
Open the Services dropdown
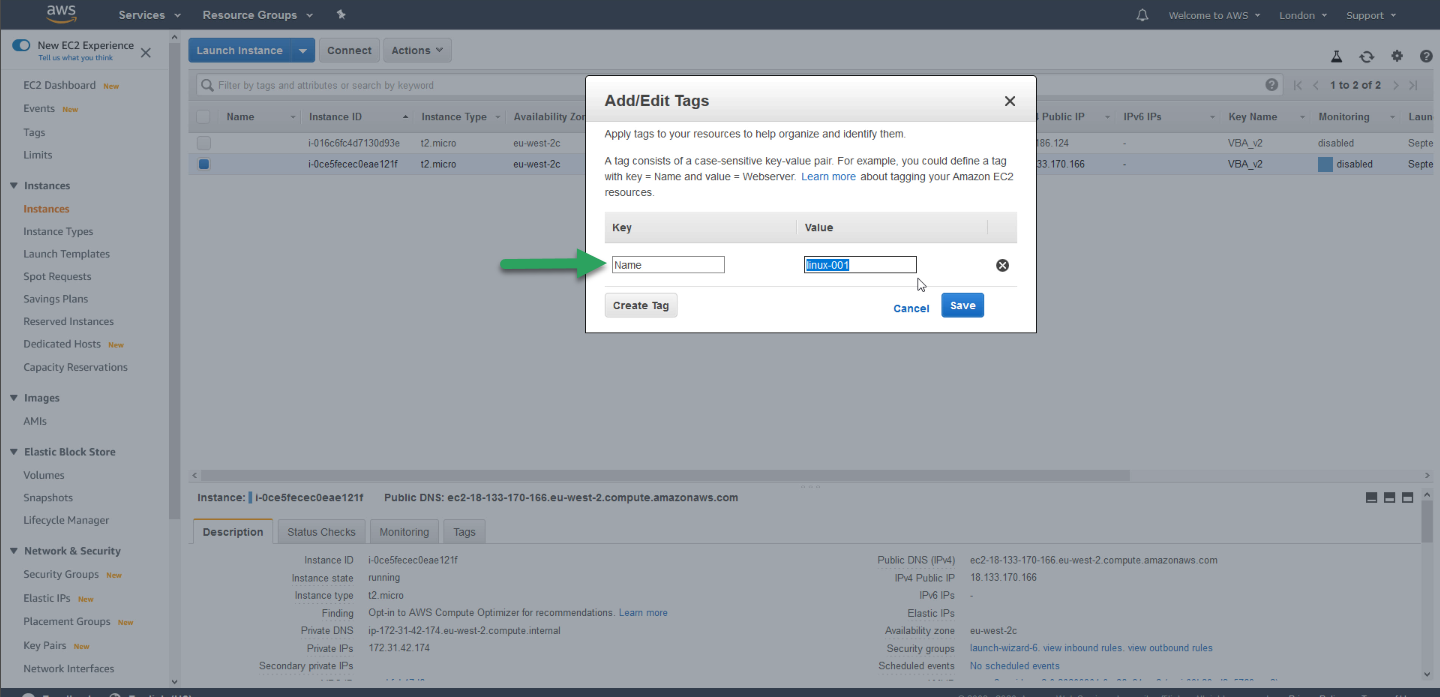(150, 15)
